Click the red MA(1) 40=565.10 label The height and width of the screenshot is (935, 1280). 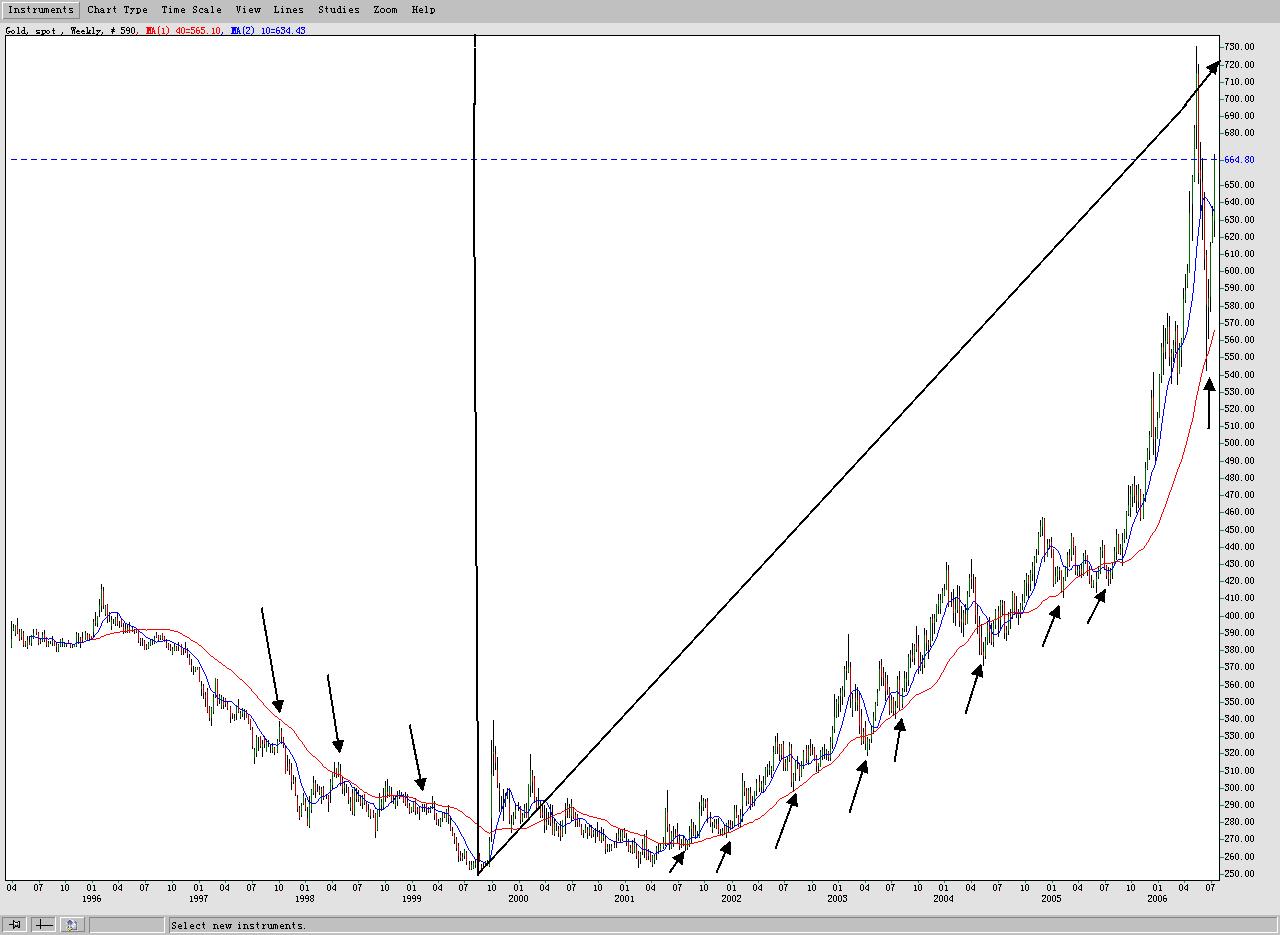tap(185, 31)
